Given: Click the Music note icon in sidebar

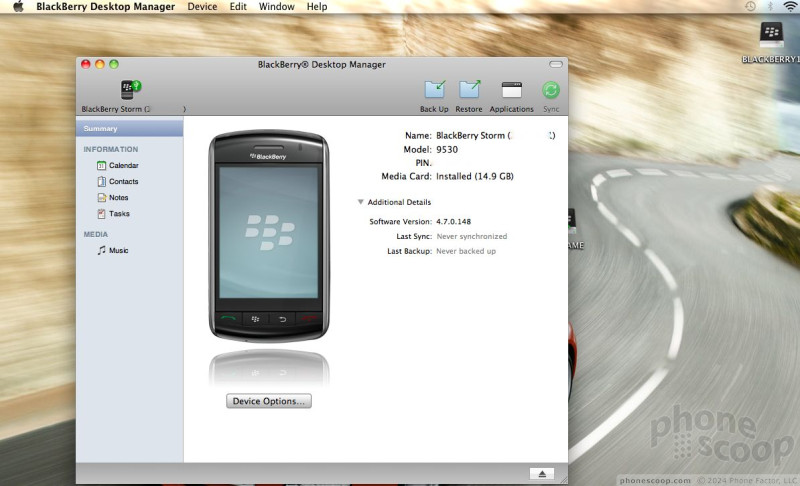Looking at the screenshot, I should click(102, 250).
